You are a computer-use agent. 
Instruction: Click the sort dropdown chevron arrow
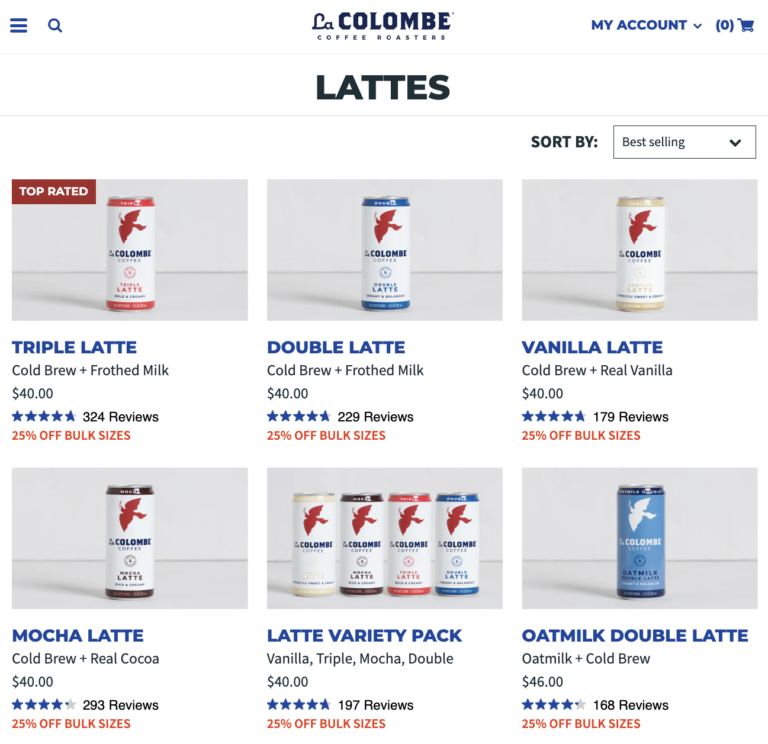pyautogui.click(x=735, y=143)
